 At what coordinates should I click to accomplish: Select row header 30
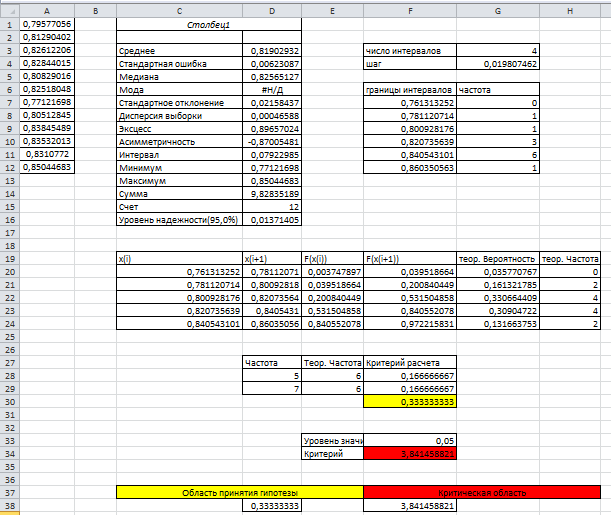[10, 402]
